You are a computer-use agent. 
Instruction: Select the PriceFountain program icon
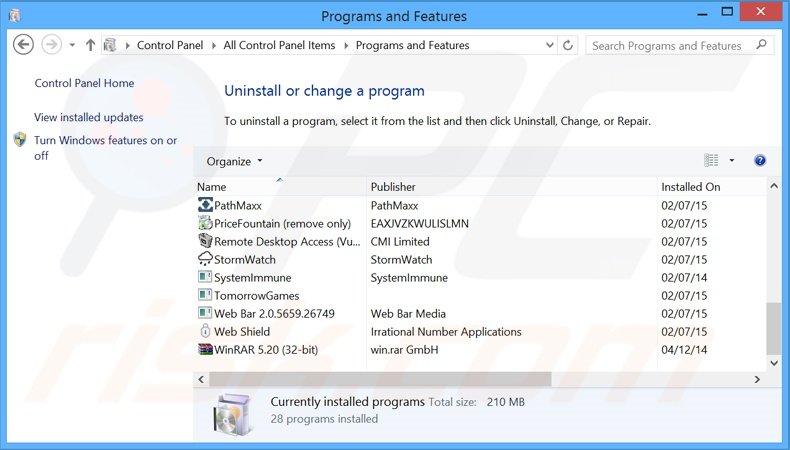(x=205, y=223)
